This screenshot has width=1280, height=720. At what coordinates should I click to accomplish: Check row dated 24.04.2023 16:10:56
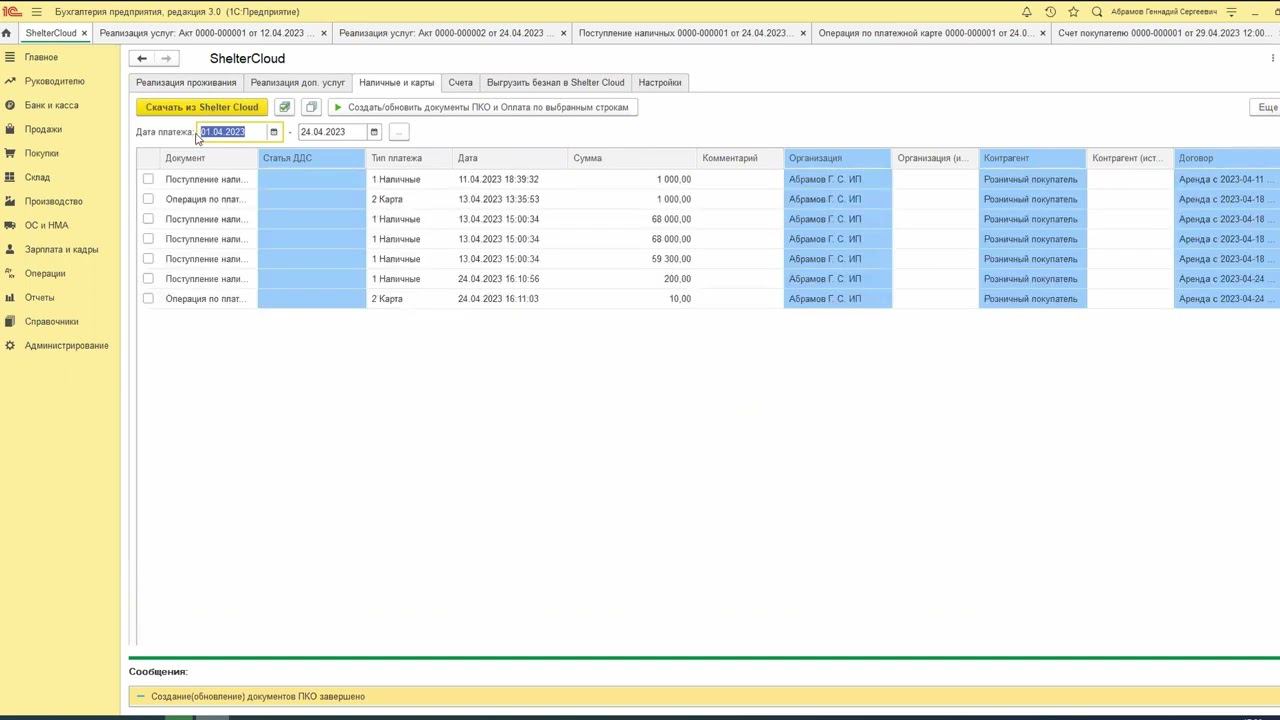[x=148, y=279]
